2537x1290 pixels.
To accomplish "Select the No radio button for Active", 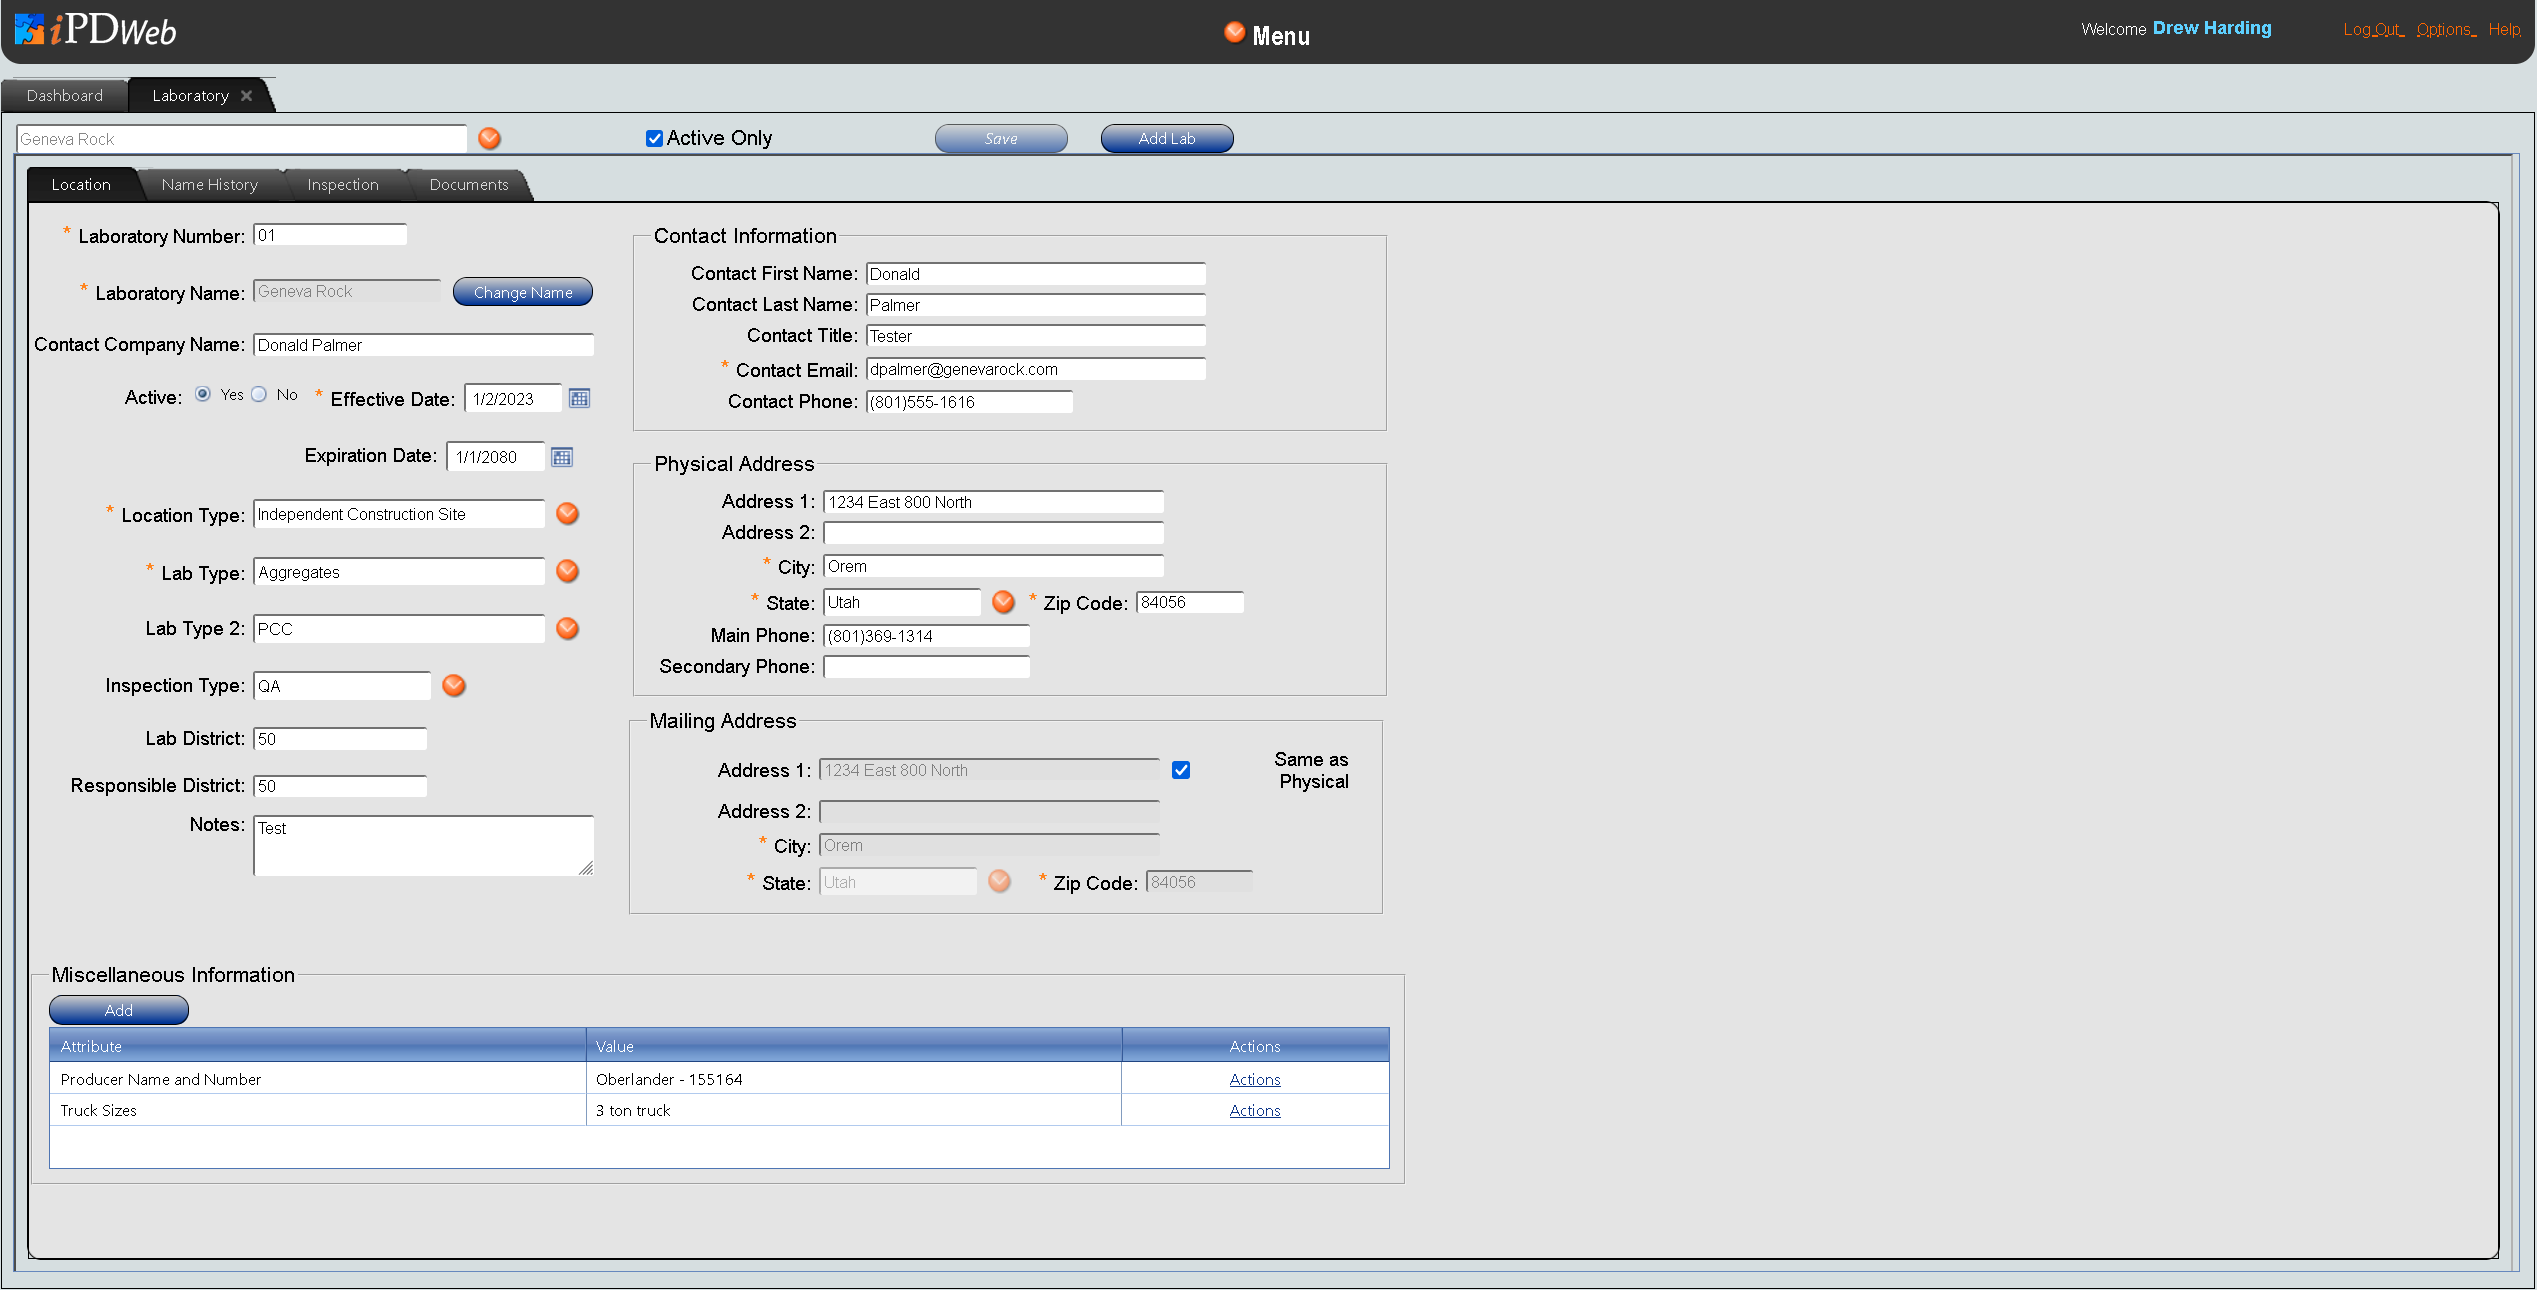I will pyautogui.click(x=260, y=395).
